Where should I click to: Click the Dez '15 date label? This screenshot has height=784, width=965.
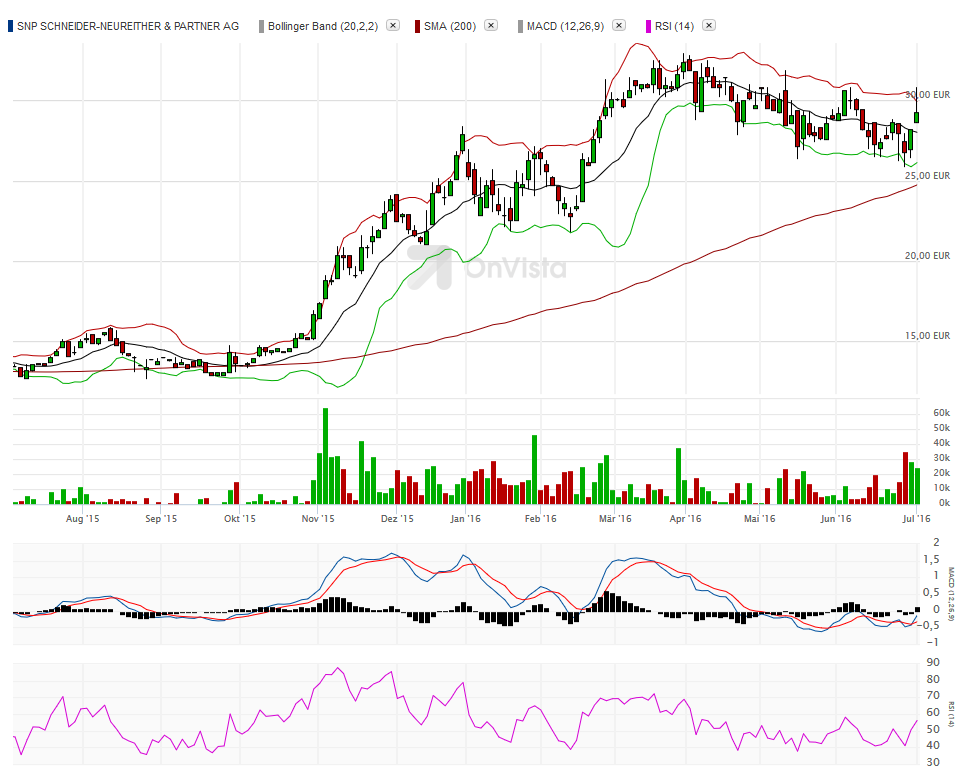click(x=398, y=519)
